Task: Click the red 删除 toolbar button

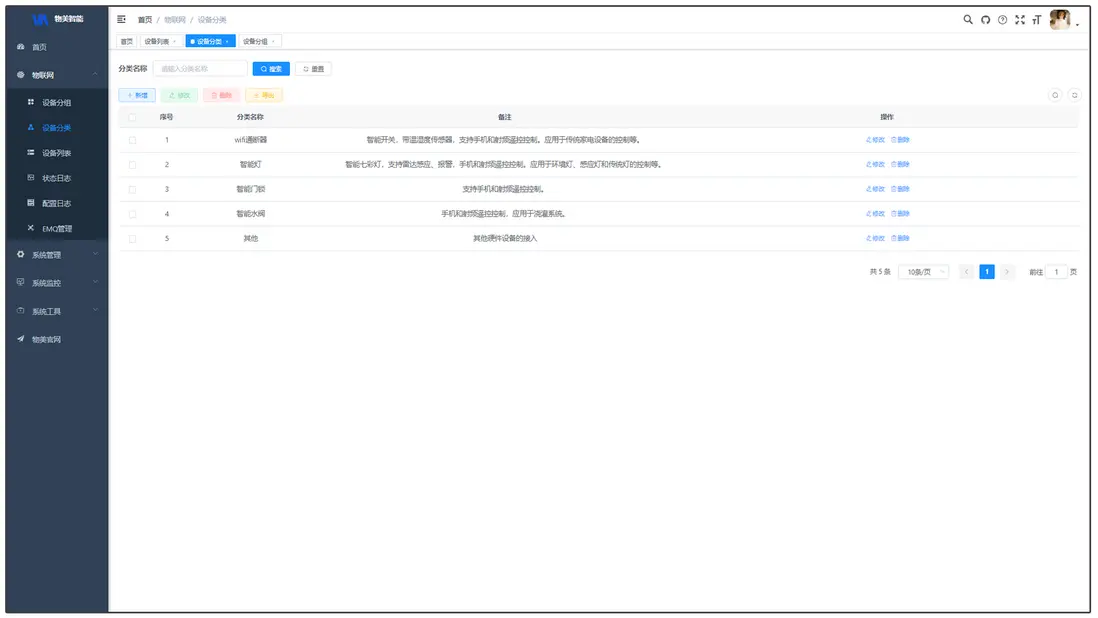Action: (x=221, y=95)
